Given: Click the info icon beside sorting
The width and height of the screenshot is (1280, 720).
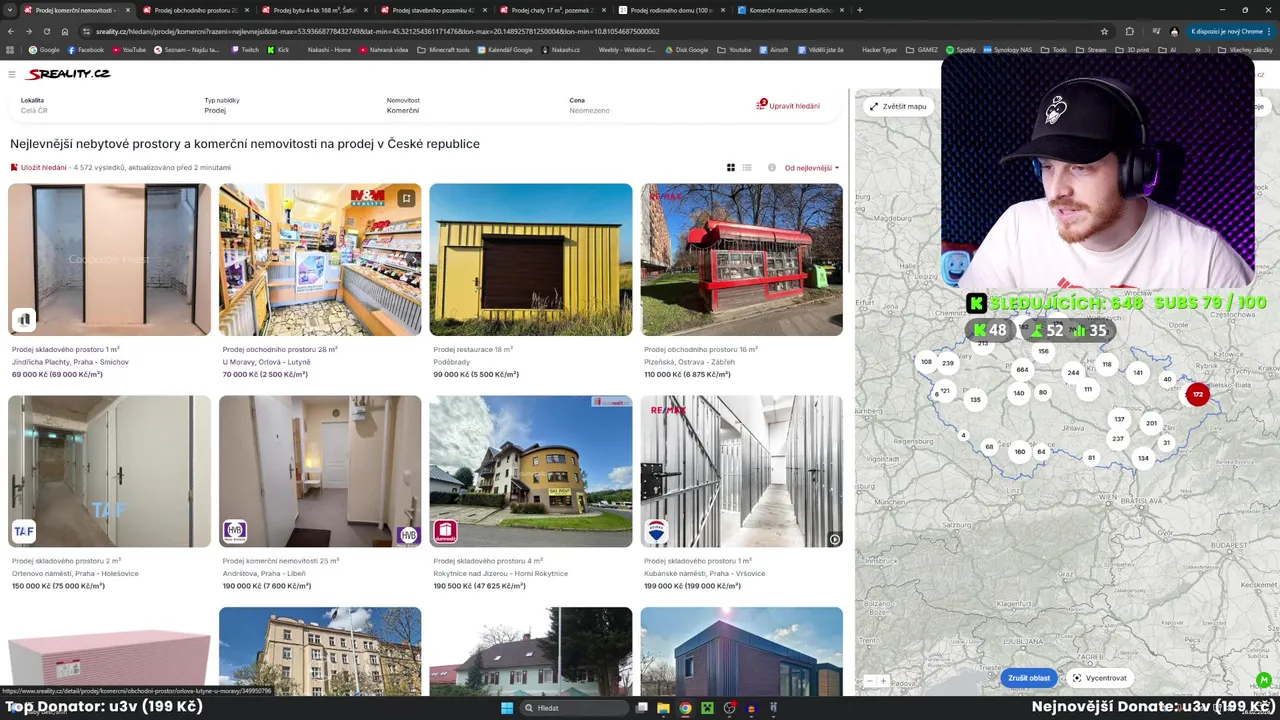Looking at the screenshot, I should coord(772,168).
